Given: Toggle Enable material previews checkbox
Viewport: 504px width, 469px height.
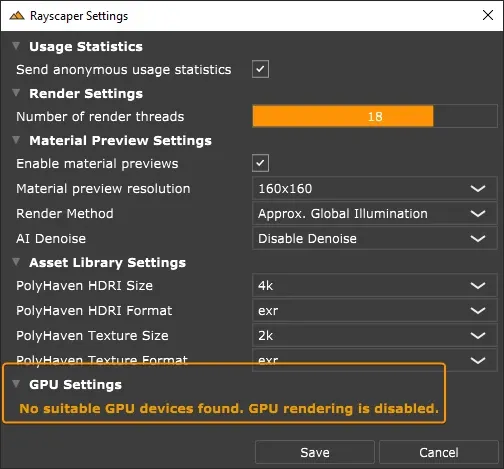Looking at the screenshot, I should pyautogui.click(x=260, y=163).
